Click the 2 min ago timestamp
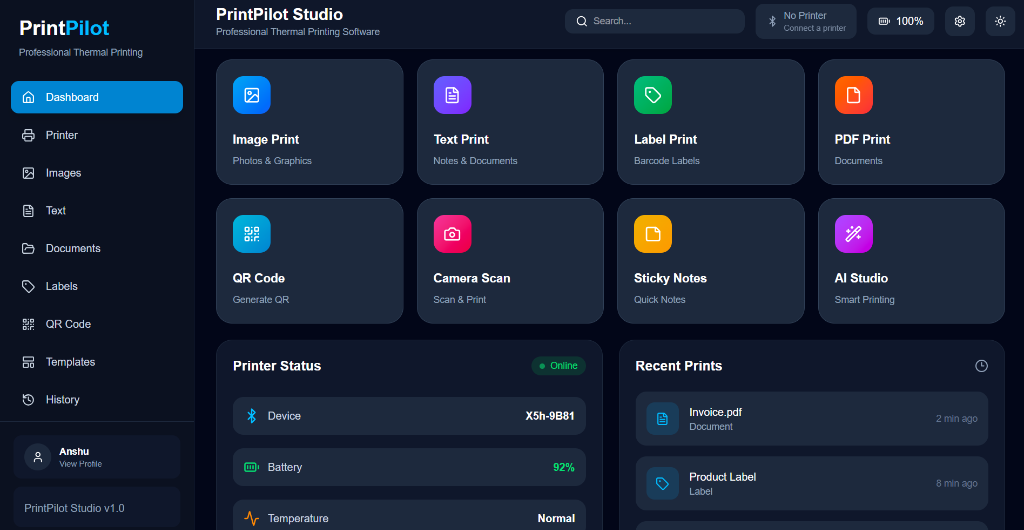 (x=957, y=419)
